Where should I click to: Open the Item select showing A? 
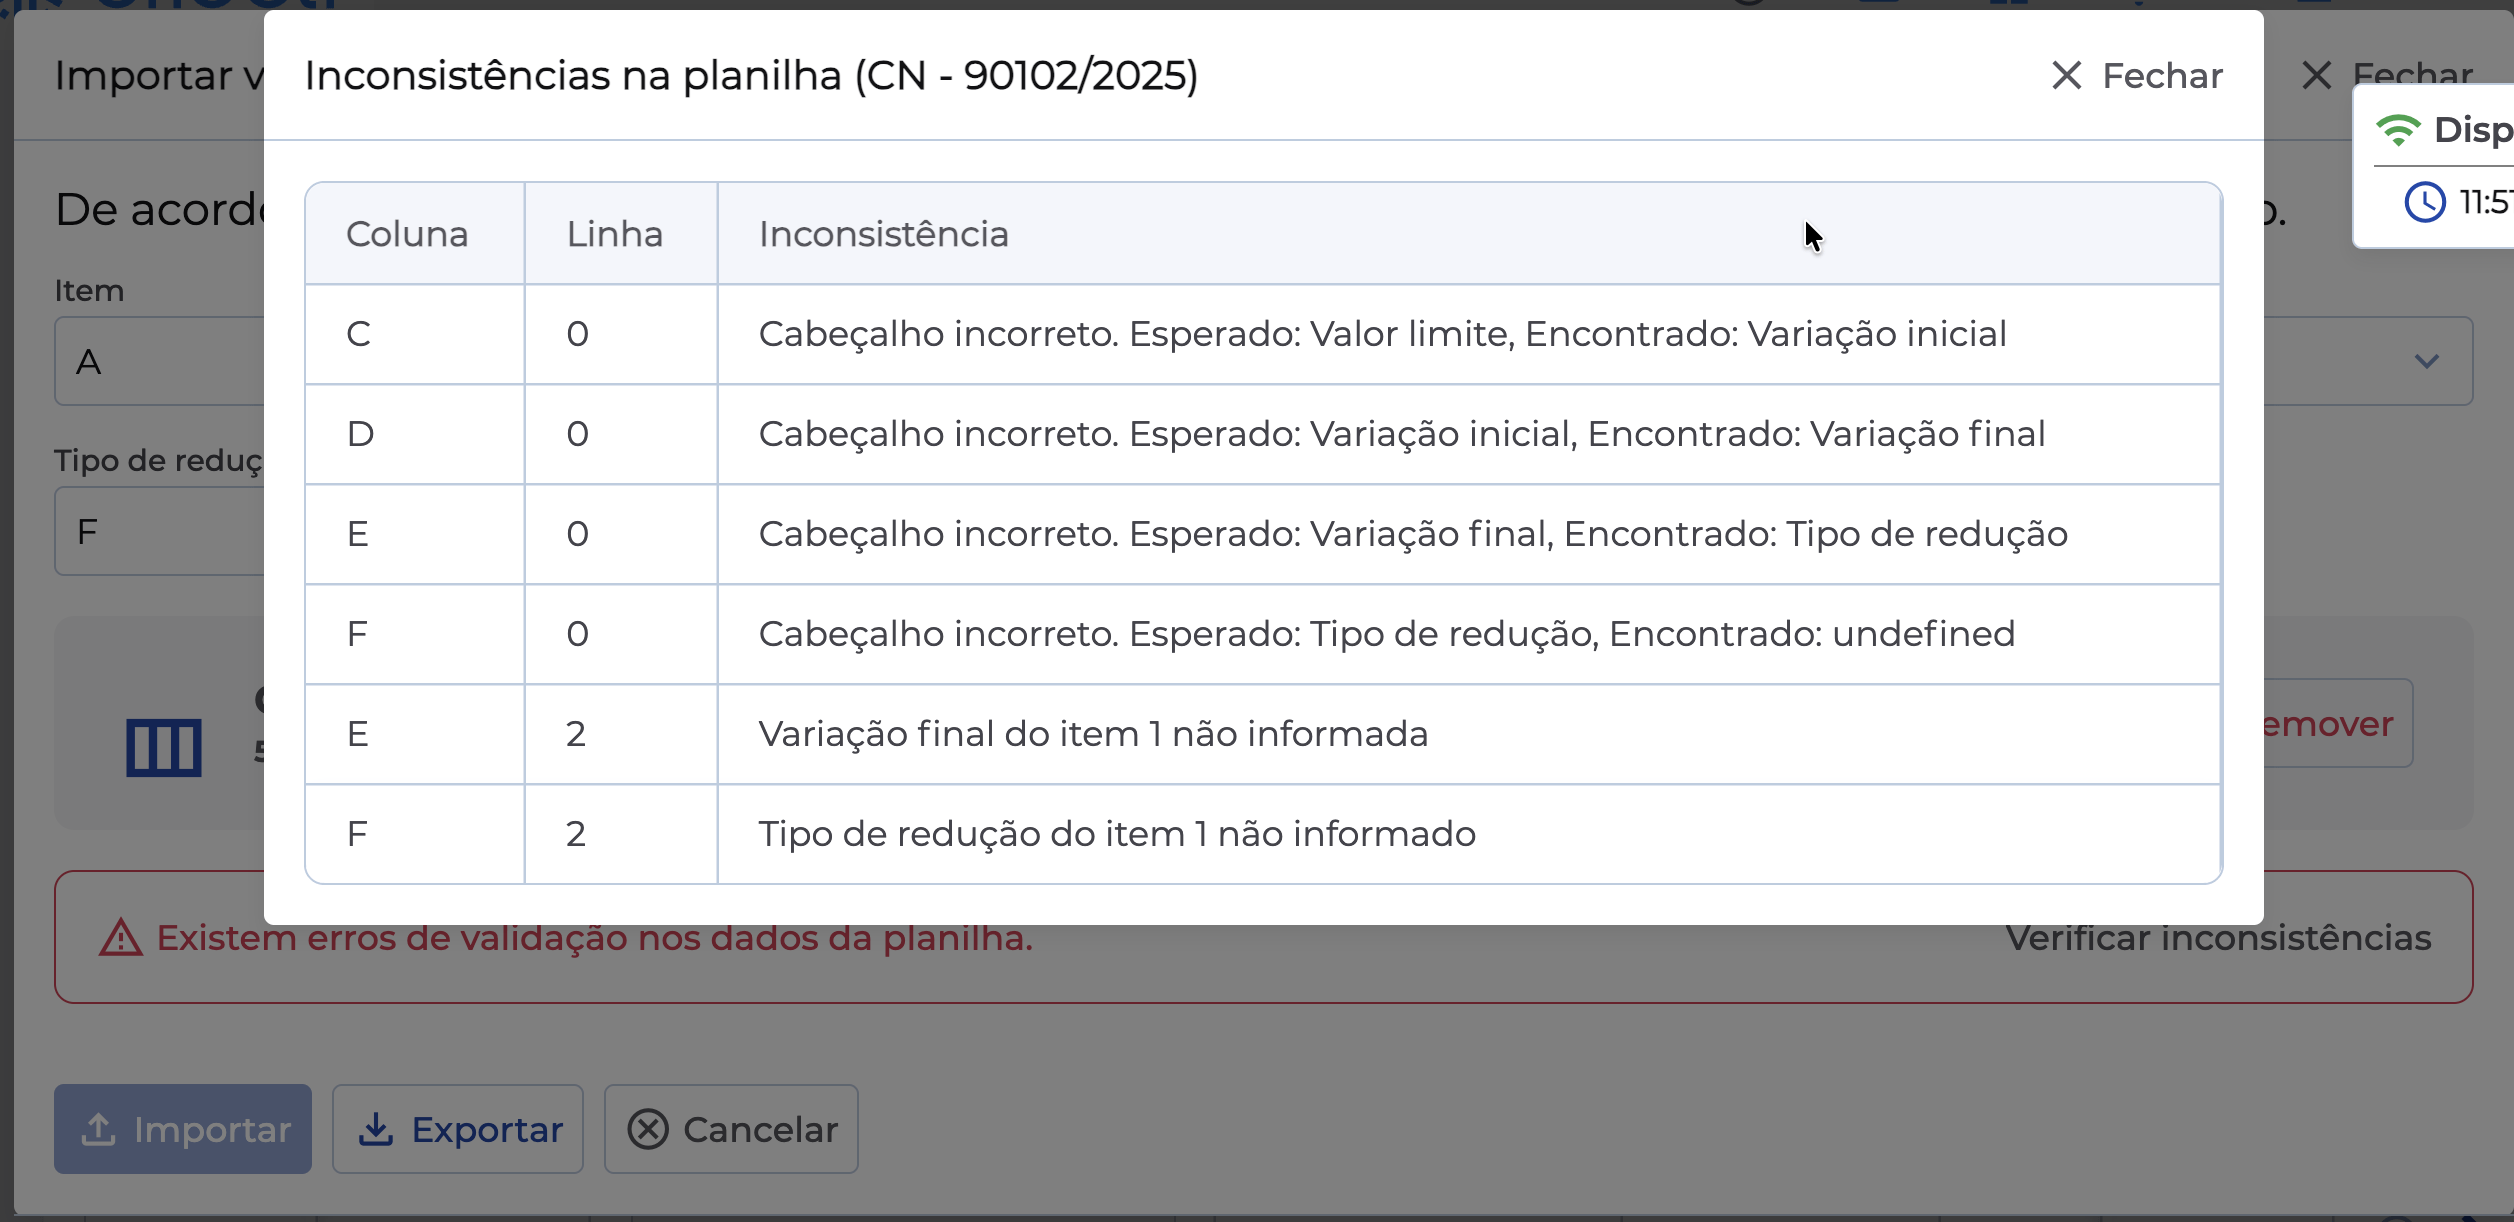coord(160,361)
